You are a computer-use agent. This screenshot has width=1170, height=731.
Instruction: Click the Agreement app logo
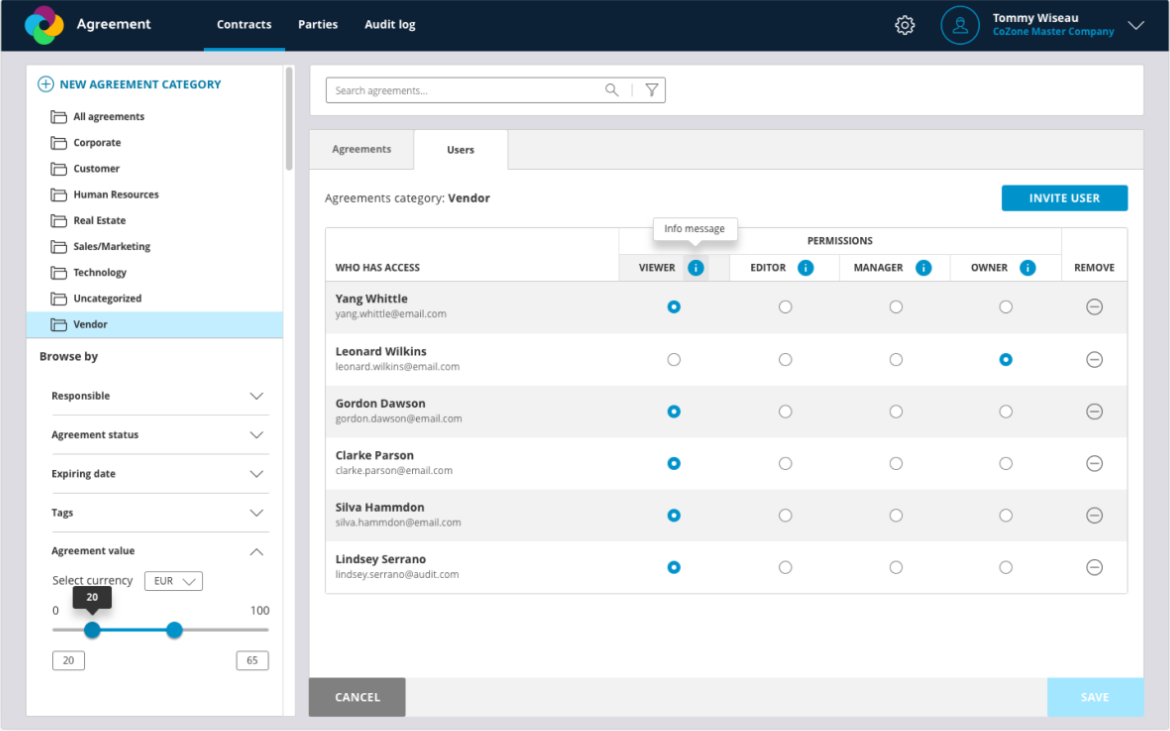(x=44, y=25)
